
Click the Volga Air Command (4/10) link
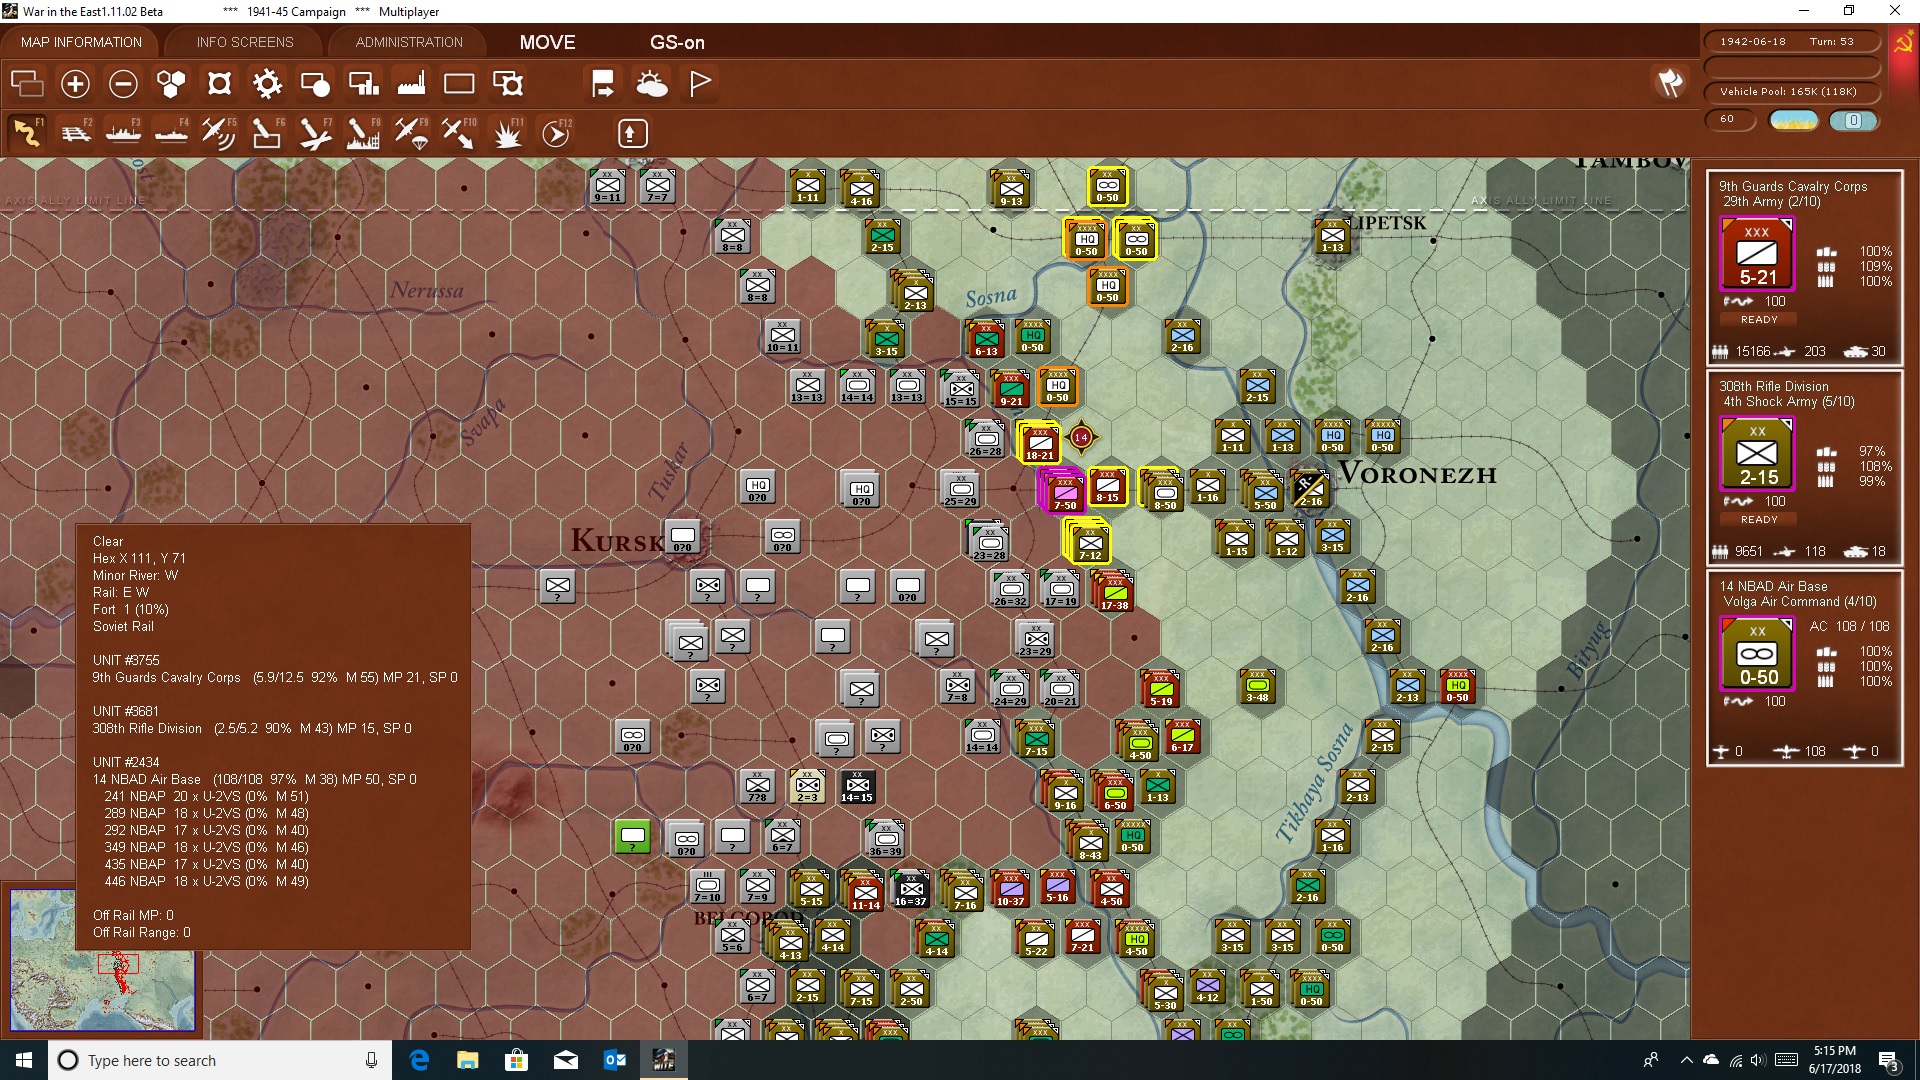1799,601
